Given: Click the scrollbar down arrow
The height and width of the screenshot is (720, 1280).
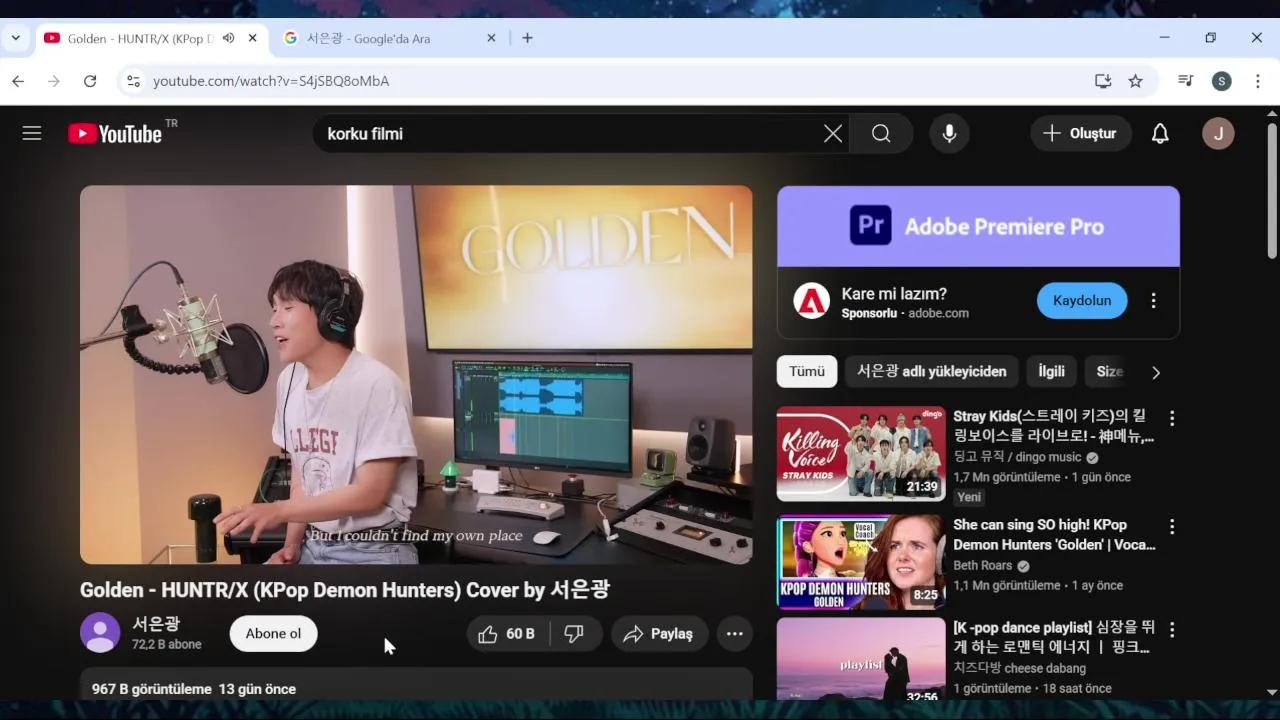Looking at the screenshot, I should 1271,692.
